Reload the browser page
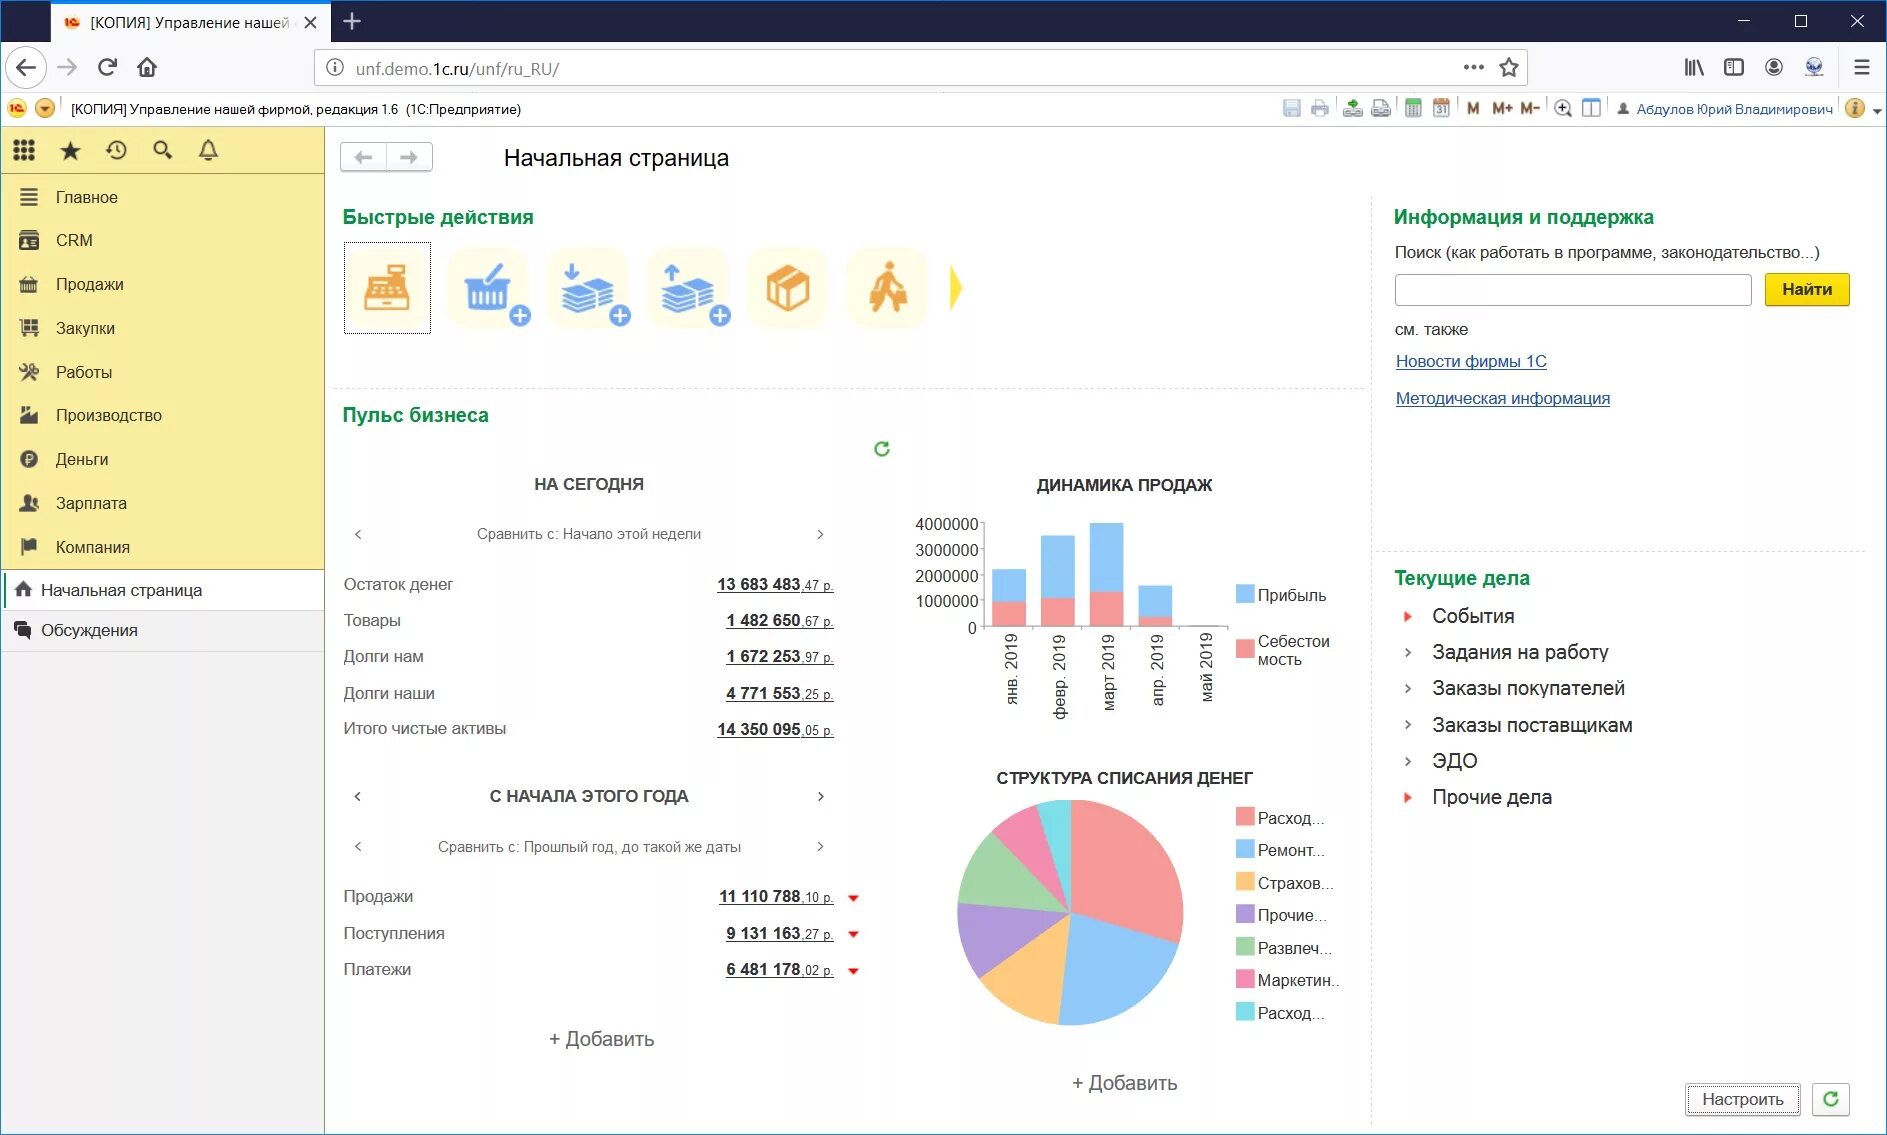Screen dimensions: 1887x1135 107,67
